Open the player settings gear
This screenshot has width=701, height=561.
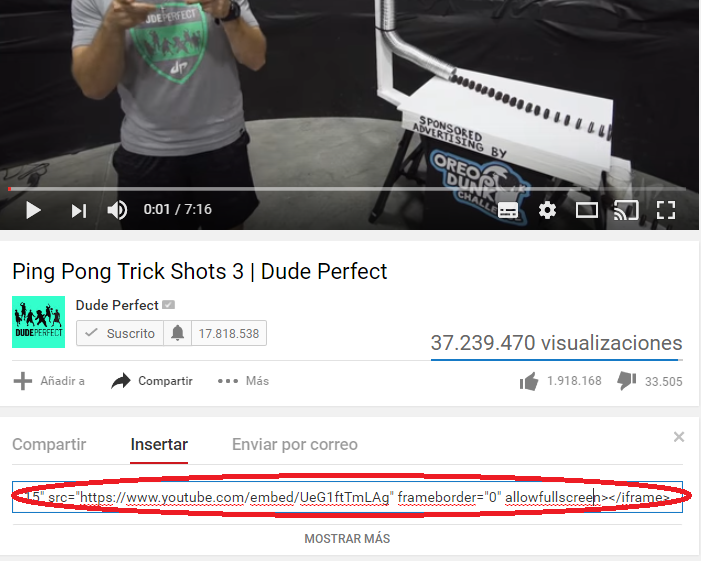(547, 210)
